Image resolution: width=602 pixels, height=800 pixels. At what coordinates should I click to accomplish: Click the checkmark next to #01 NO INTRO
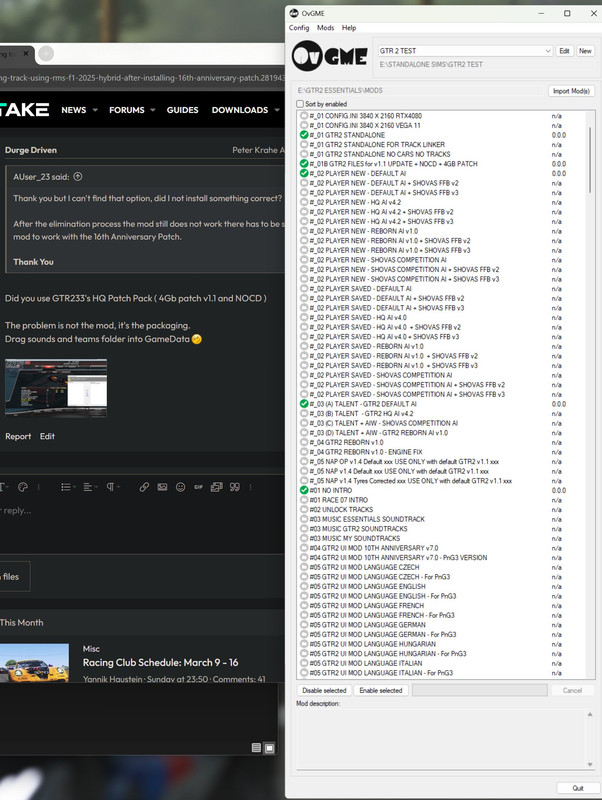pyautogui.click(x=304, y=490)
